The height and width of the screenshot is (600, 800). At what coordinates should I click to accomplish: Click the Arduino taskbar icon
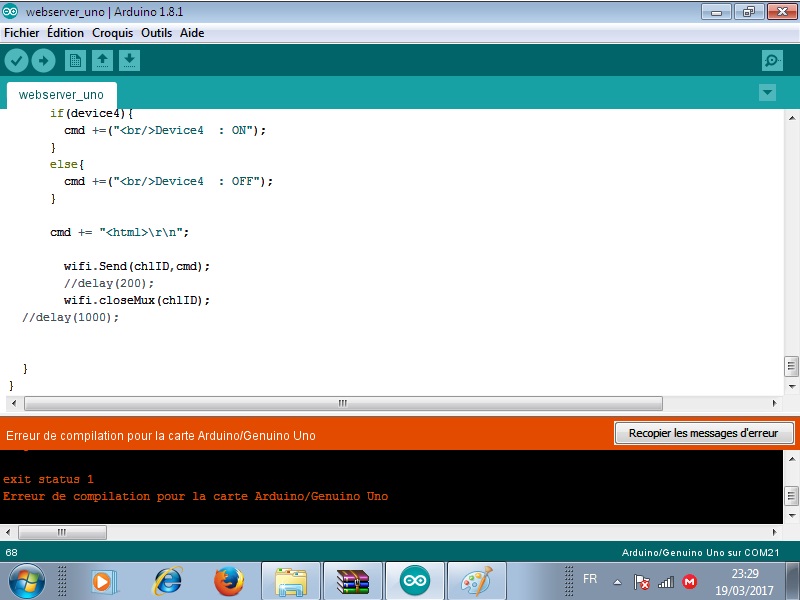tap(415, 581)
